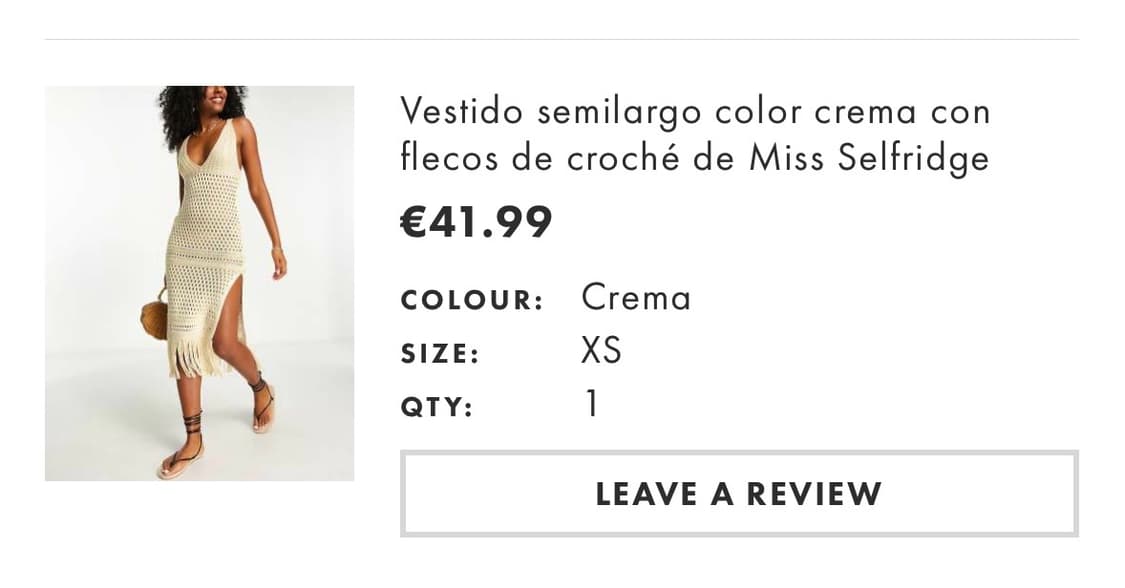Open the cream crochet dress product photo
The image size is (1125, 588).
tap(199, 283)
